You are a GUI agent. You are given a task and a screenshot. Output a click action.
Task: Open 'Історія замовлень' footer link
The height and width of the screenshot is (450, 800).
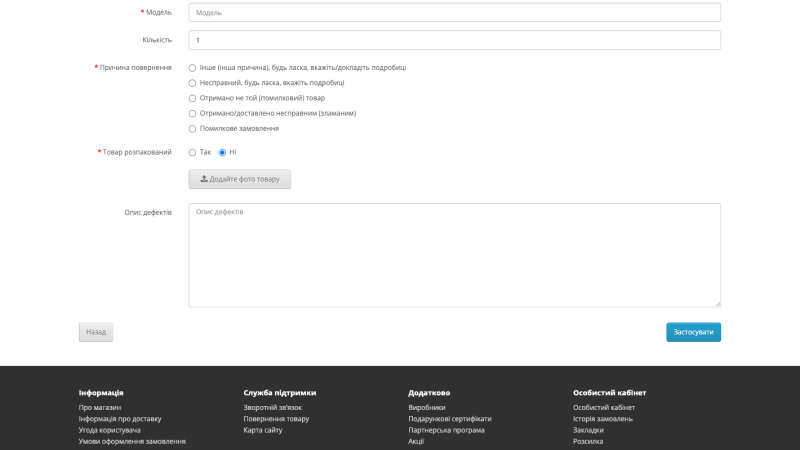603,419
